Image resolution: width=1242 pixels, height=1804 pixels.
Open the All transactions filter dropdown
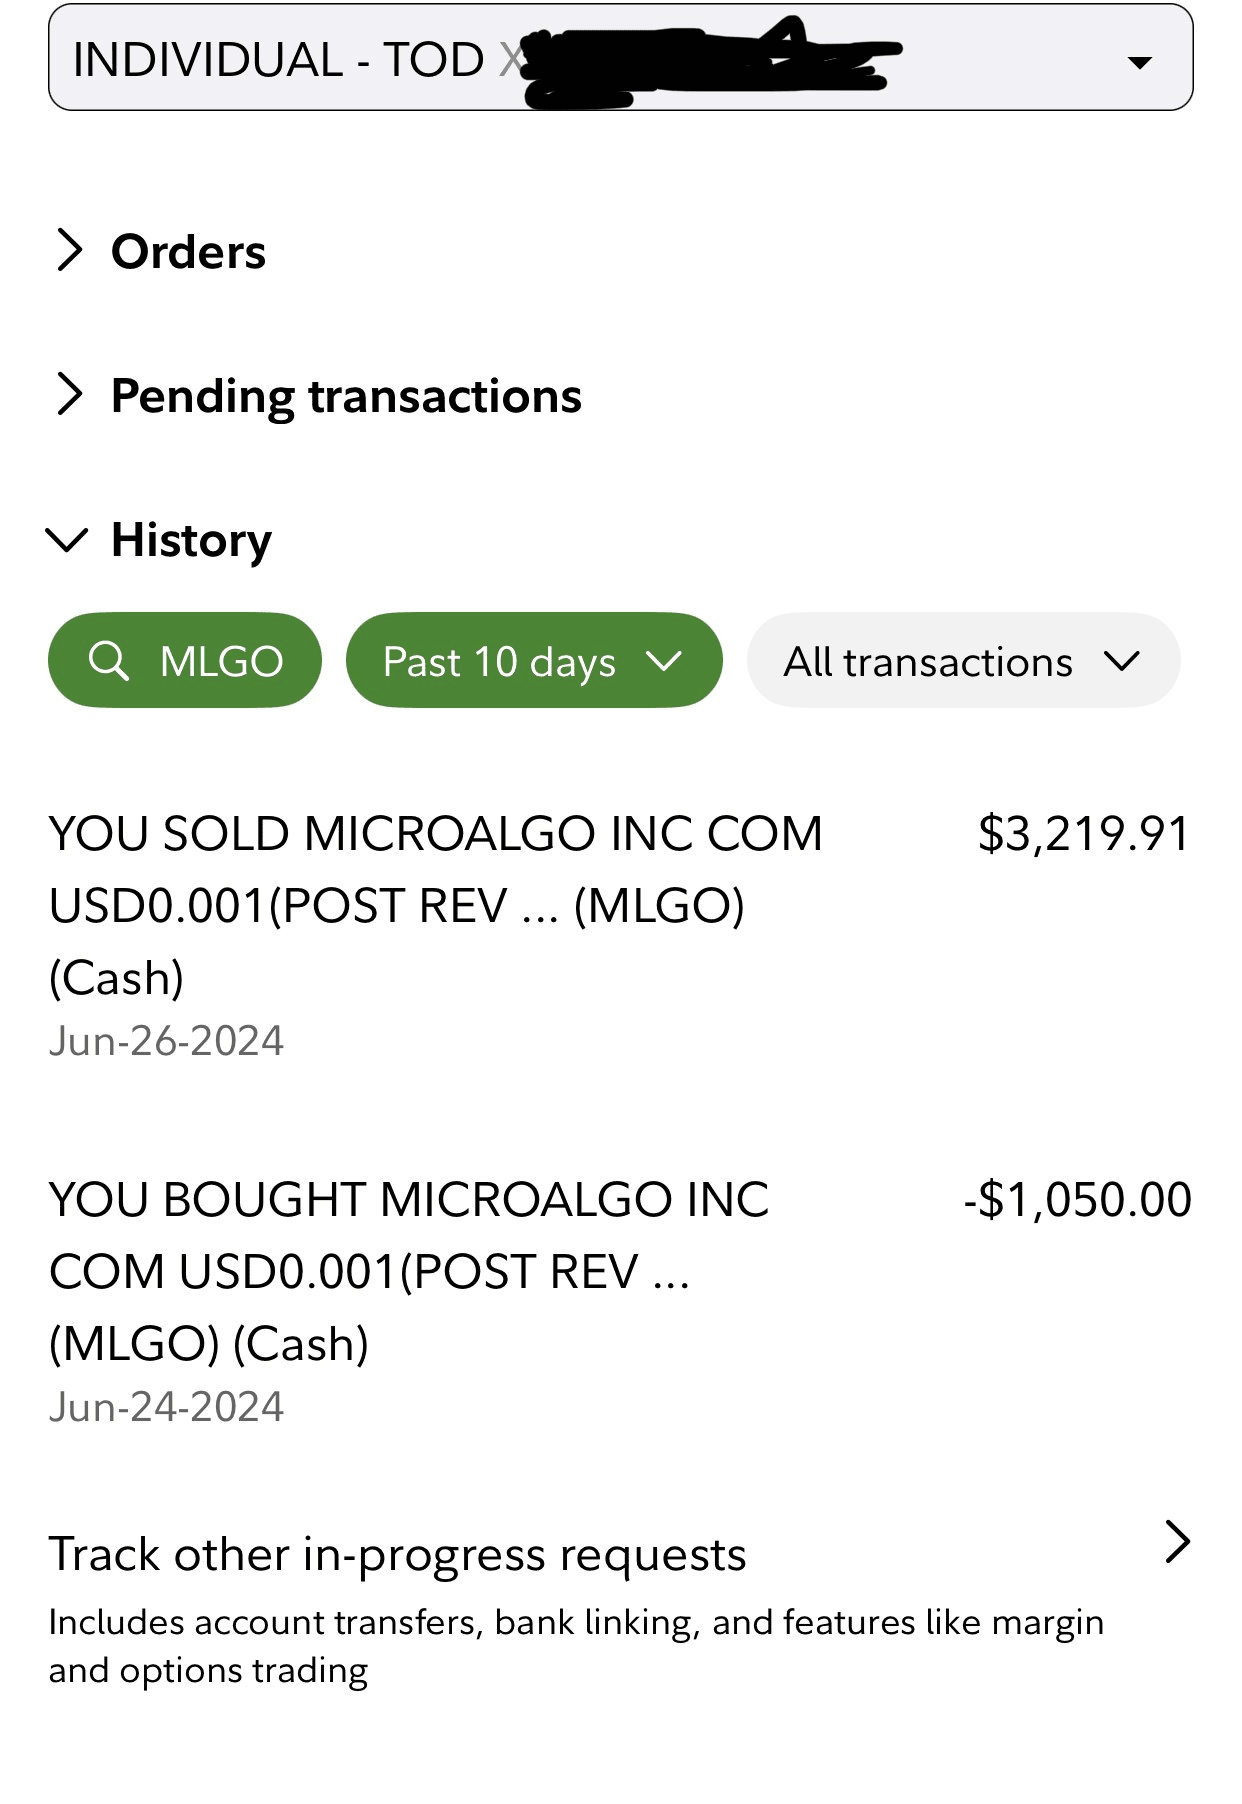(x=962, y=661)
